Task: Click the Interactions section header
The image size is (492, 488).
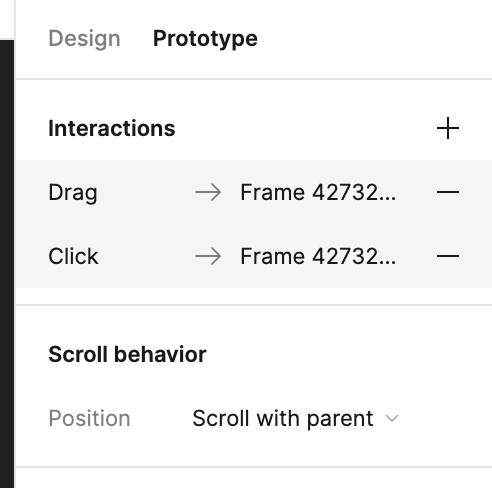Action: point(112,128)
